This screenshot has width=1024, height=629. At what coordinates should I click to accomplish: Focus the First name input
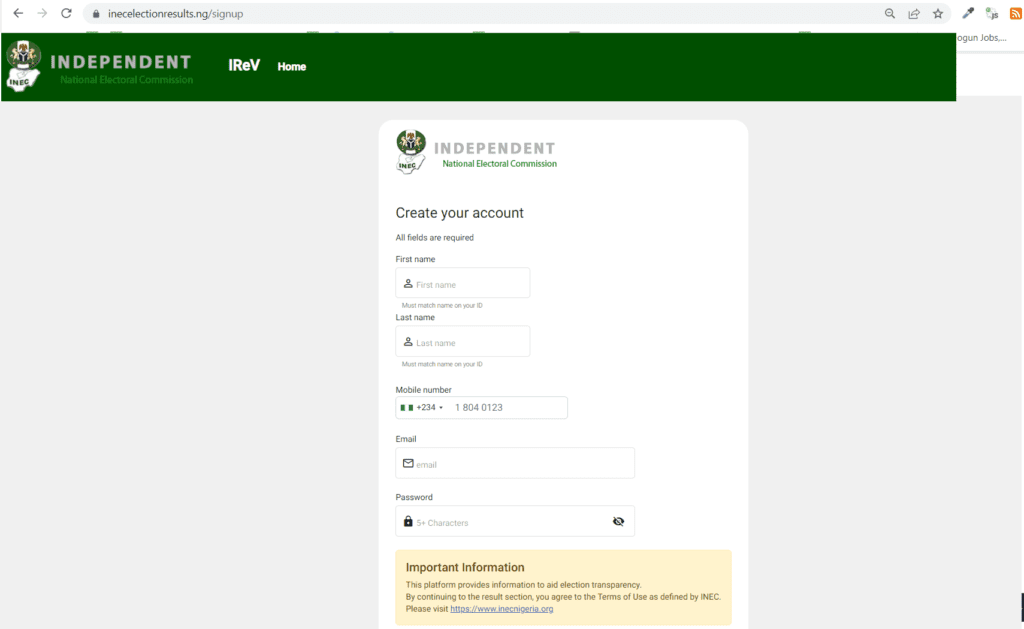click(462, 283)
